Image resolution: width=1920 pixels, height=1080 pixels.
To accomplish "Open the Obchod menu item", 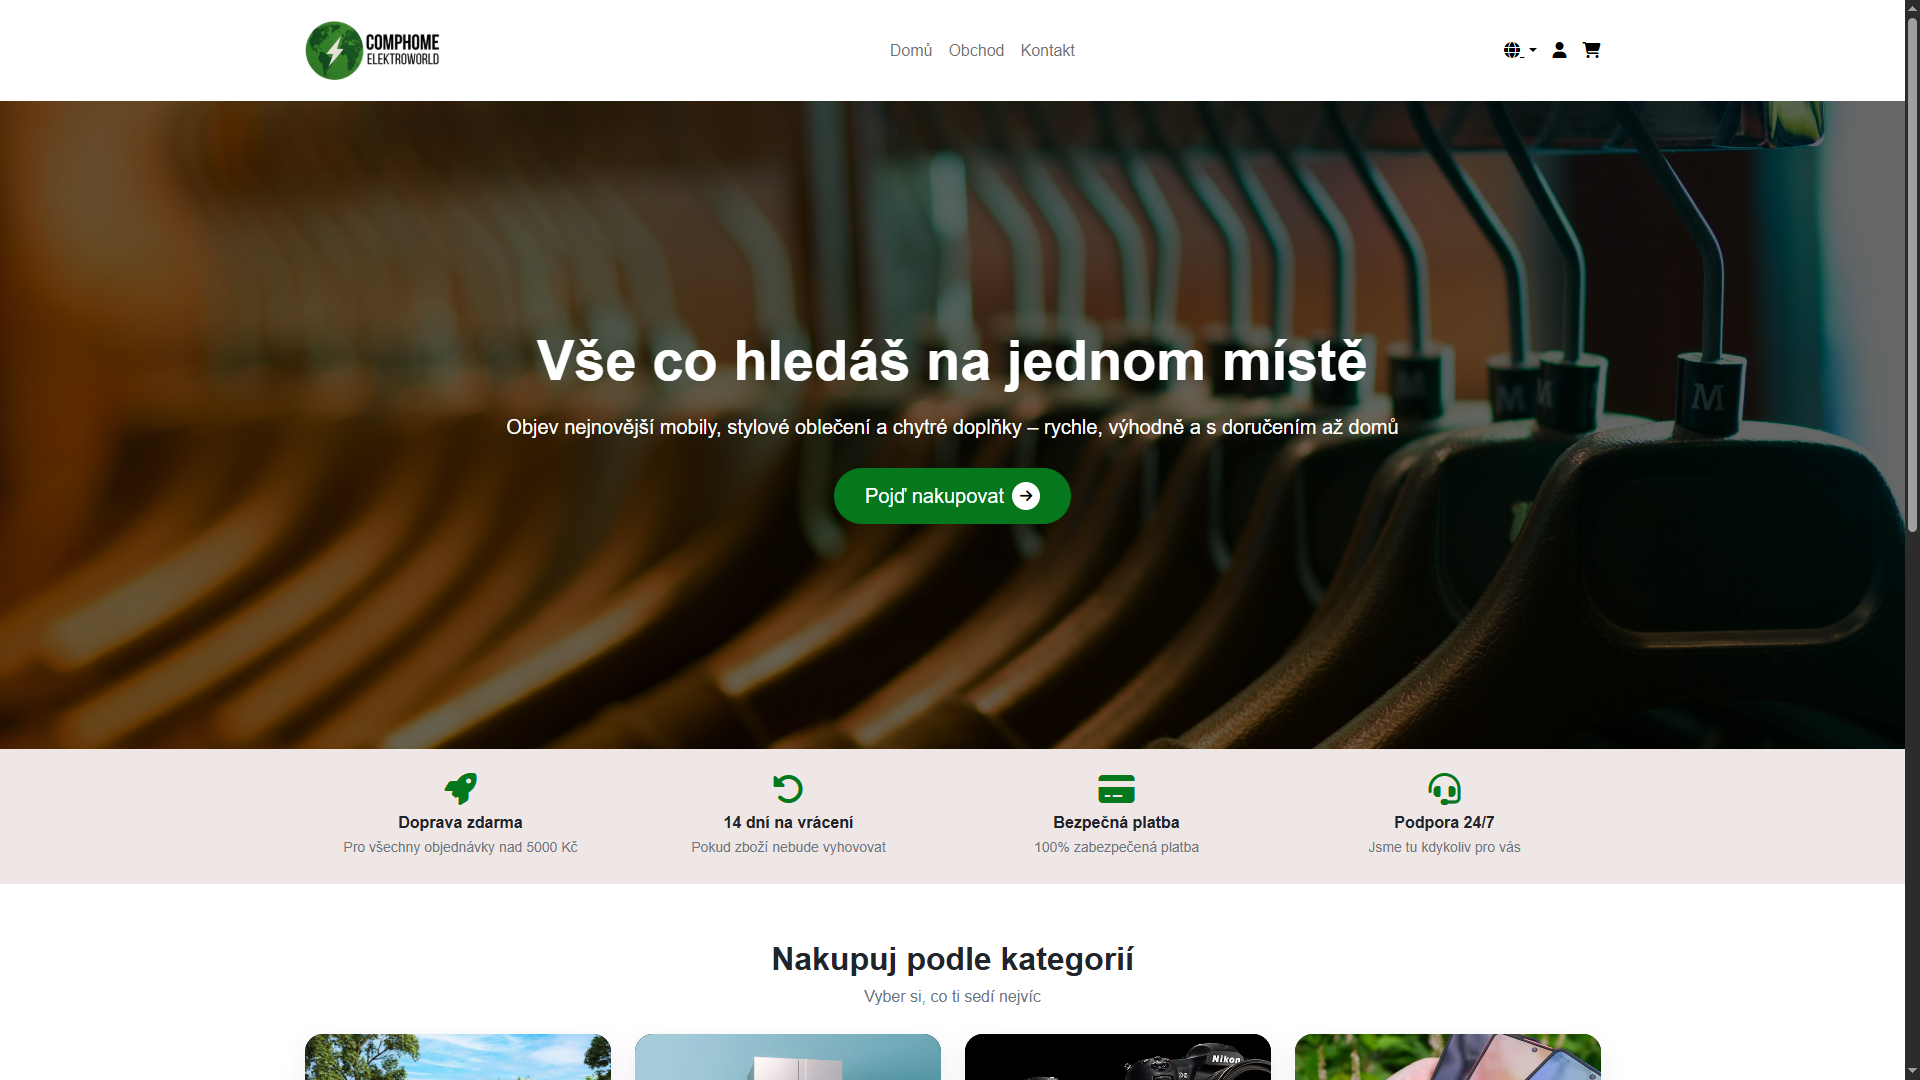I will (x=975, y=50).
